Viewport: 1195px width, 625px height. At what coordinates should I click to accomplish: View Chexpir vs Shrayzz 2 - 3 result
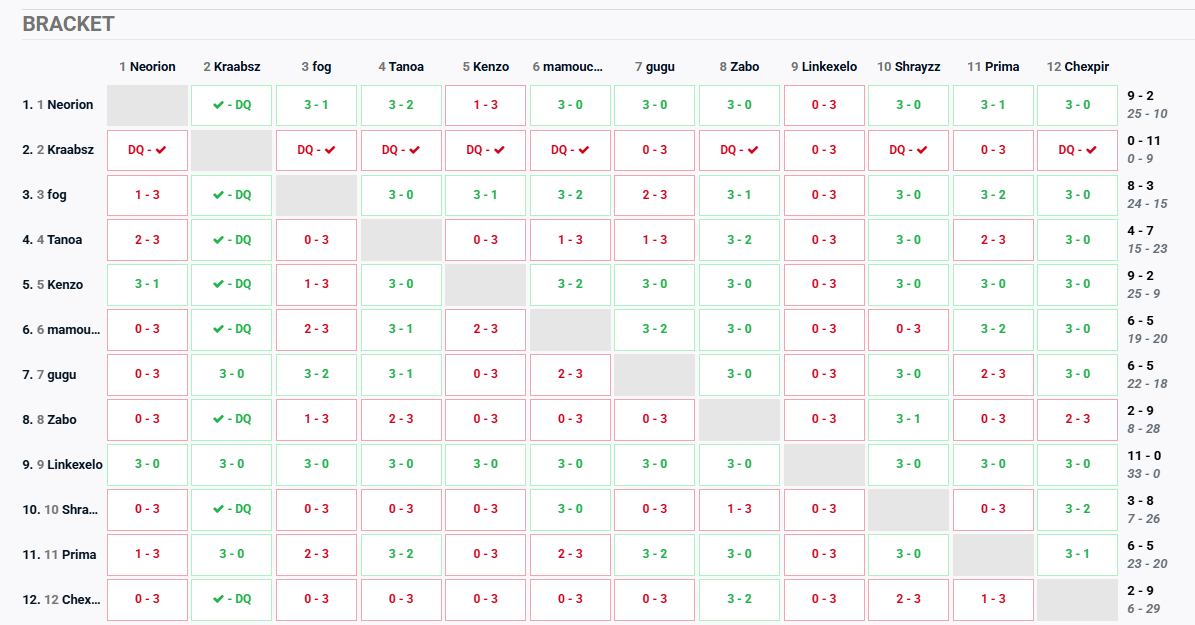[x=908, y=599]
